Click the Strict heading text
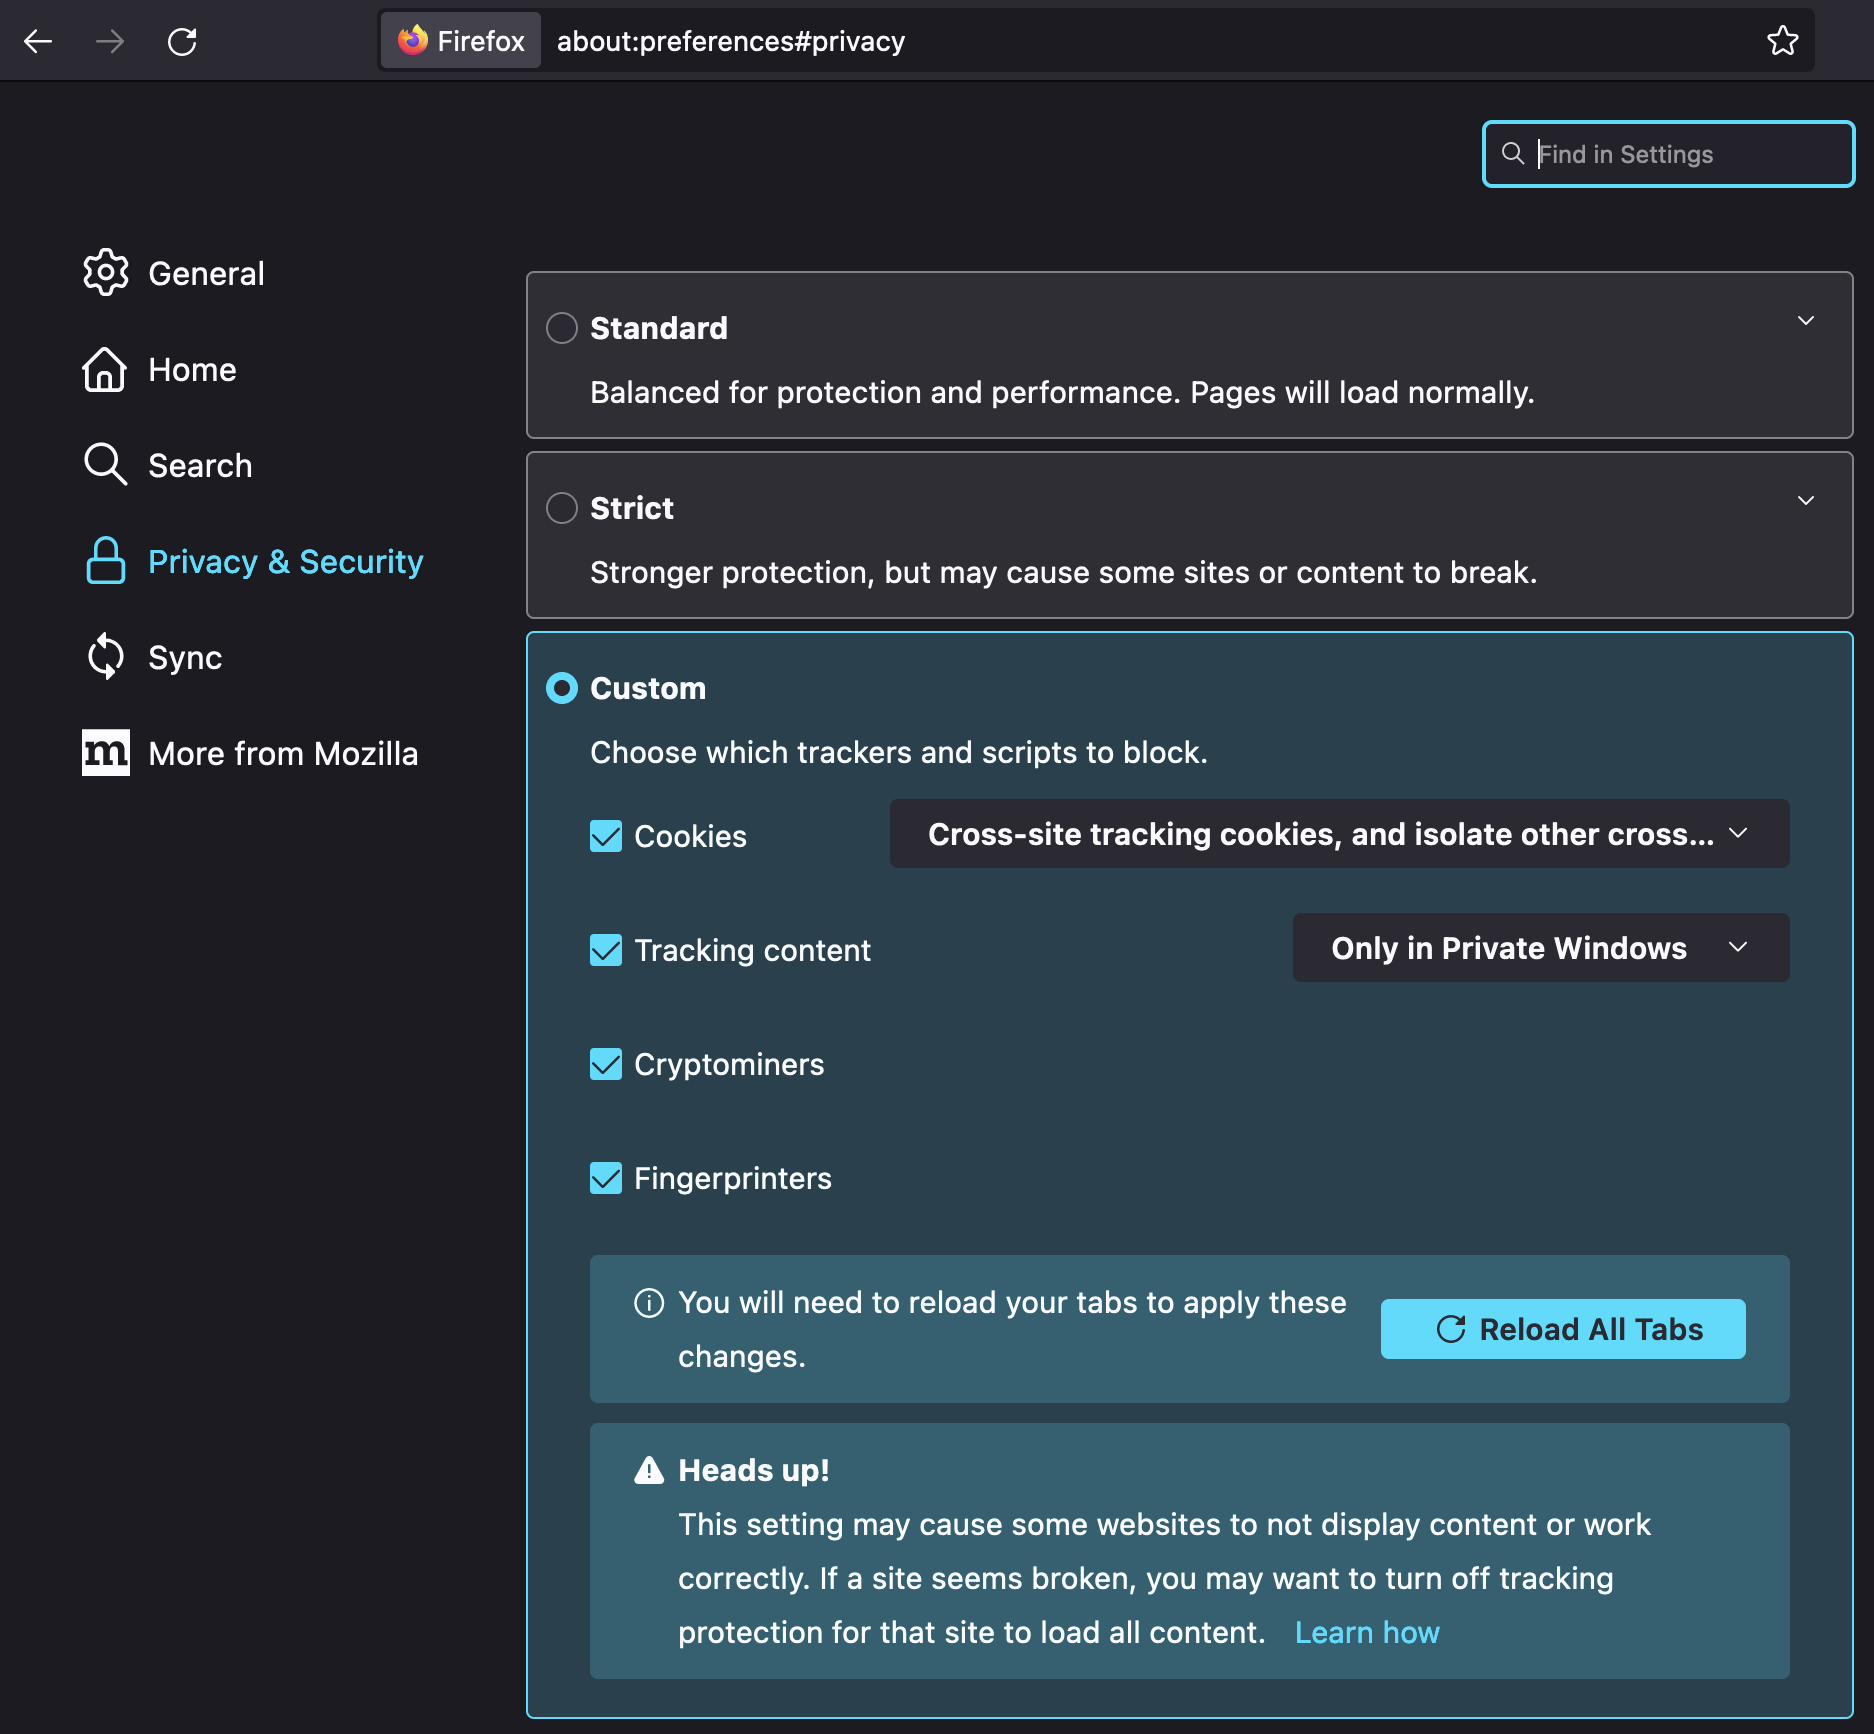 (632, 508)
